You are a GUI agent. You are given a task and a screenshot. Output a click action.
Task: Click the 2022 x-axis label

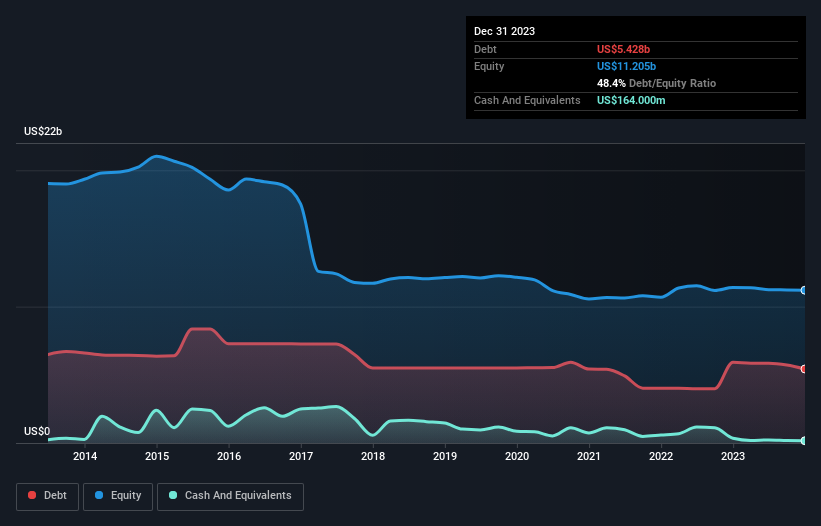coord(661,456)
